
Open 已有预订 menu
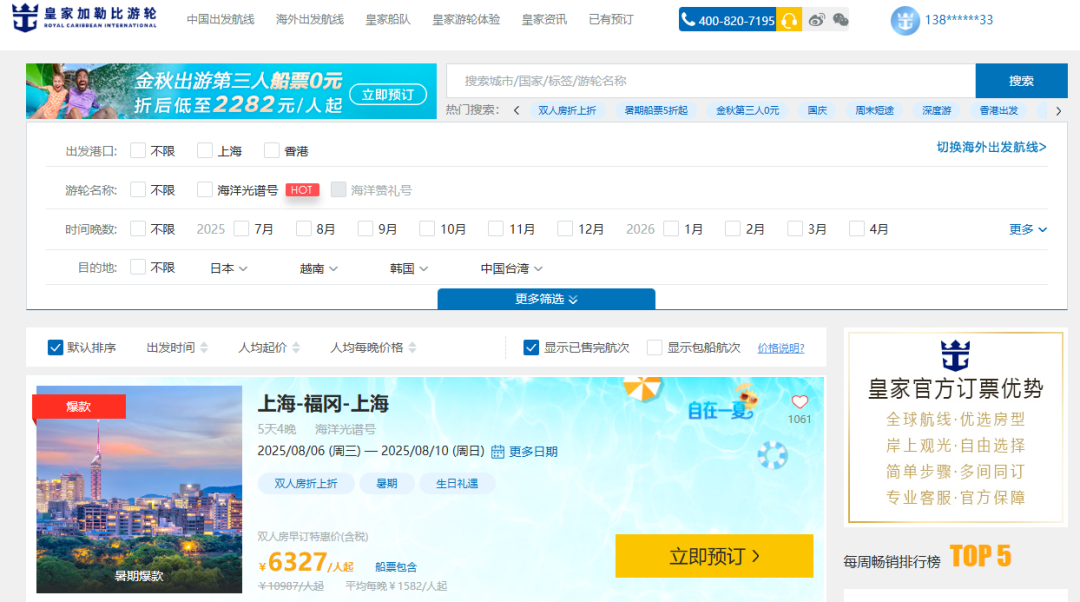tap(611, 19)
